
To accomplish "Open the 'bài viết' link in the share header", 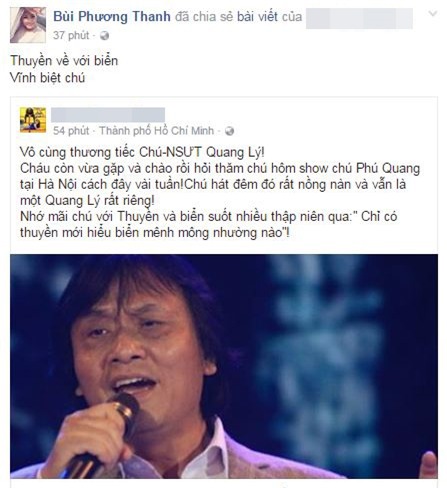I will (257, 17).
